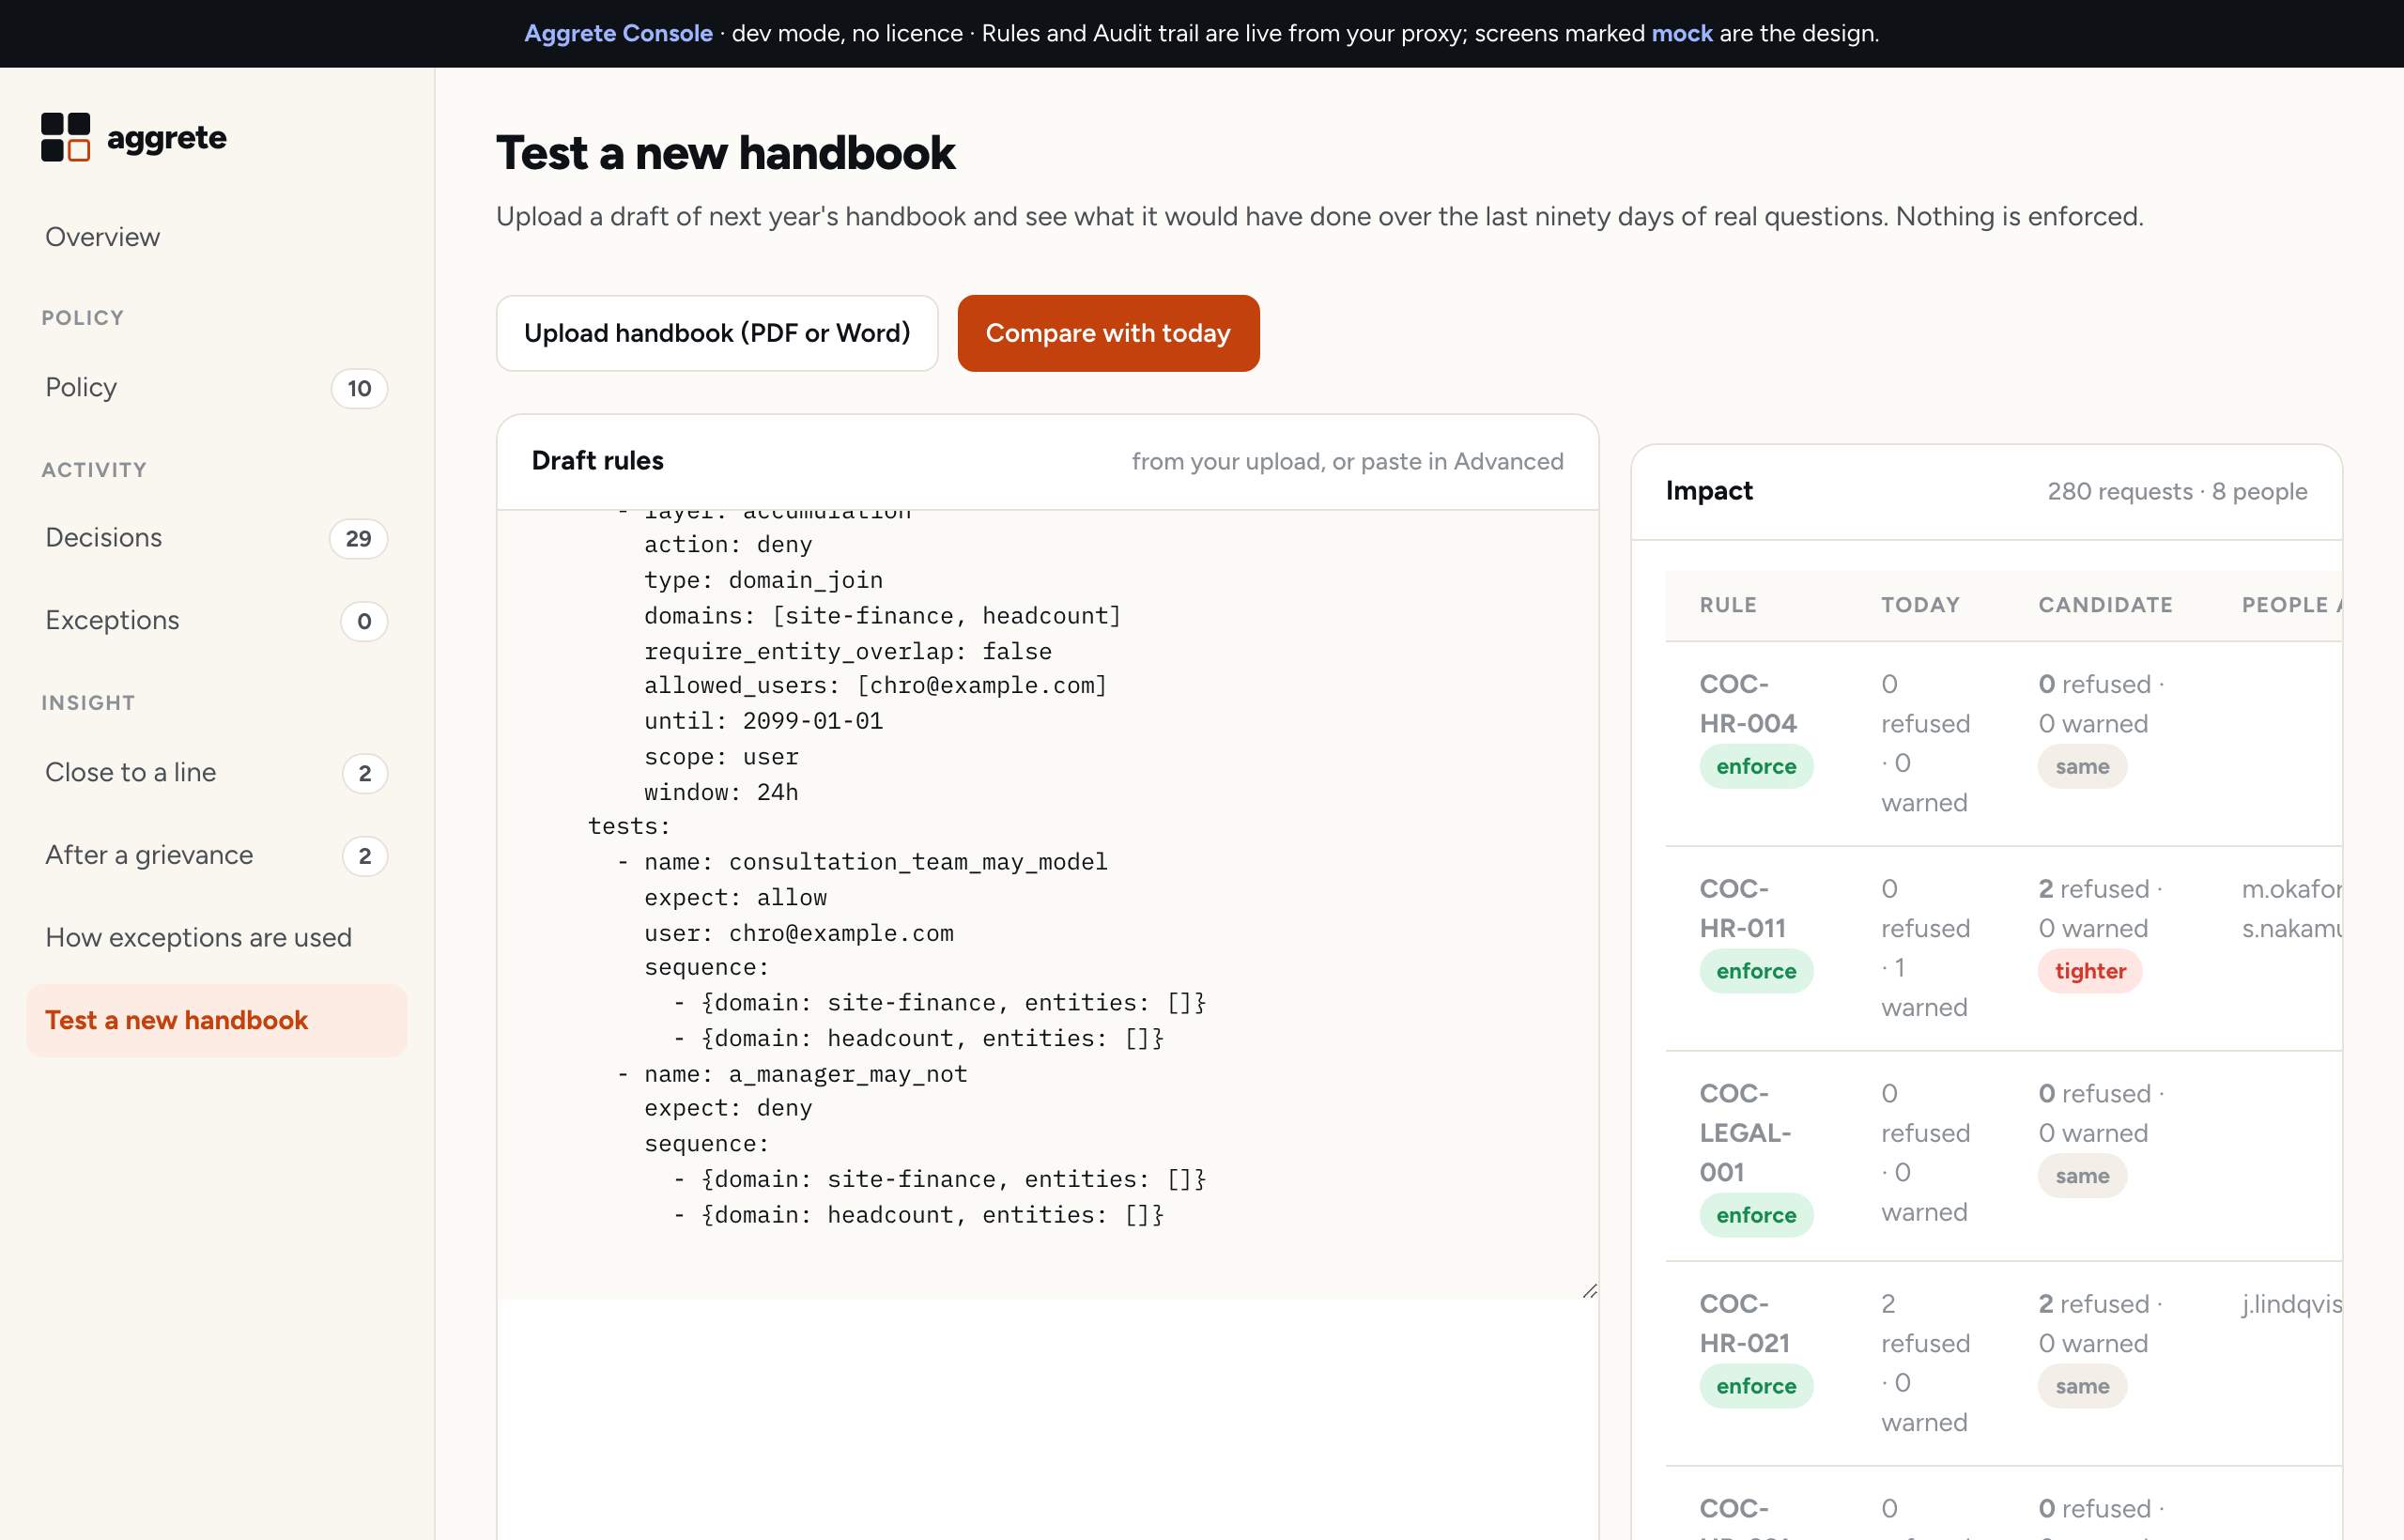This screenshot has width=2404, height=1540.
Task: Click the enforce badge under COC-LEGAL-001
Action: coord(1756,1215)
